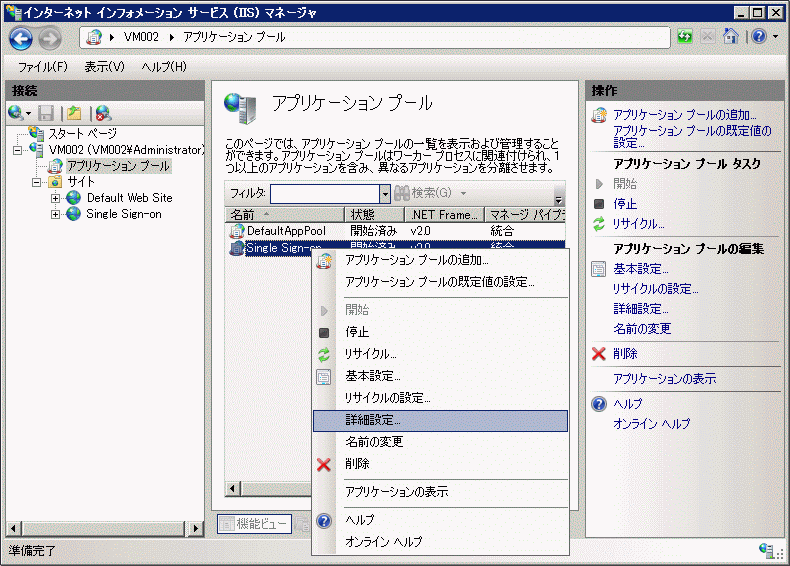This screenshot has height=566, width=790.
Task: Open the 表示(V) menu
Action: click(104, 67)
